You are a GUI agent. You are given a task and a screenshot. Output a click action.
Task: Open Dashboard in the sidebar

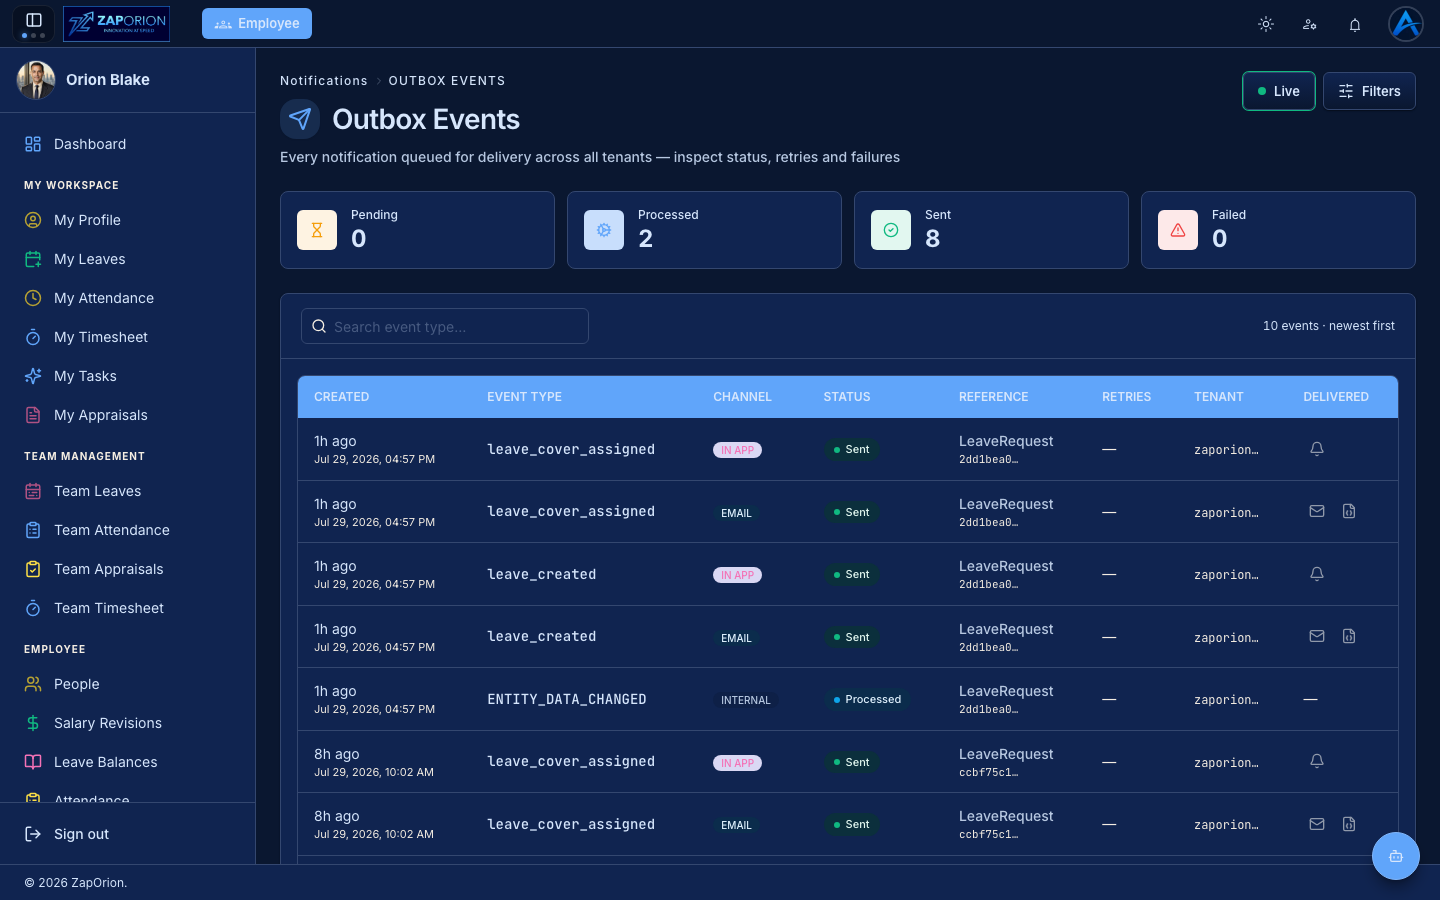[x=128, y=144]
